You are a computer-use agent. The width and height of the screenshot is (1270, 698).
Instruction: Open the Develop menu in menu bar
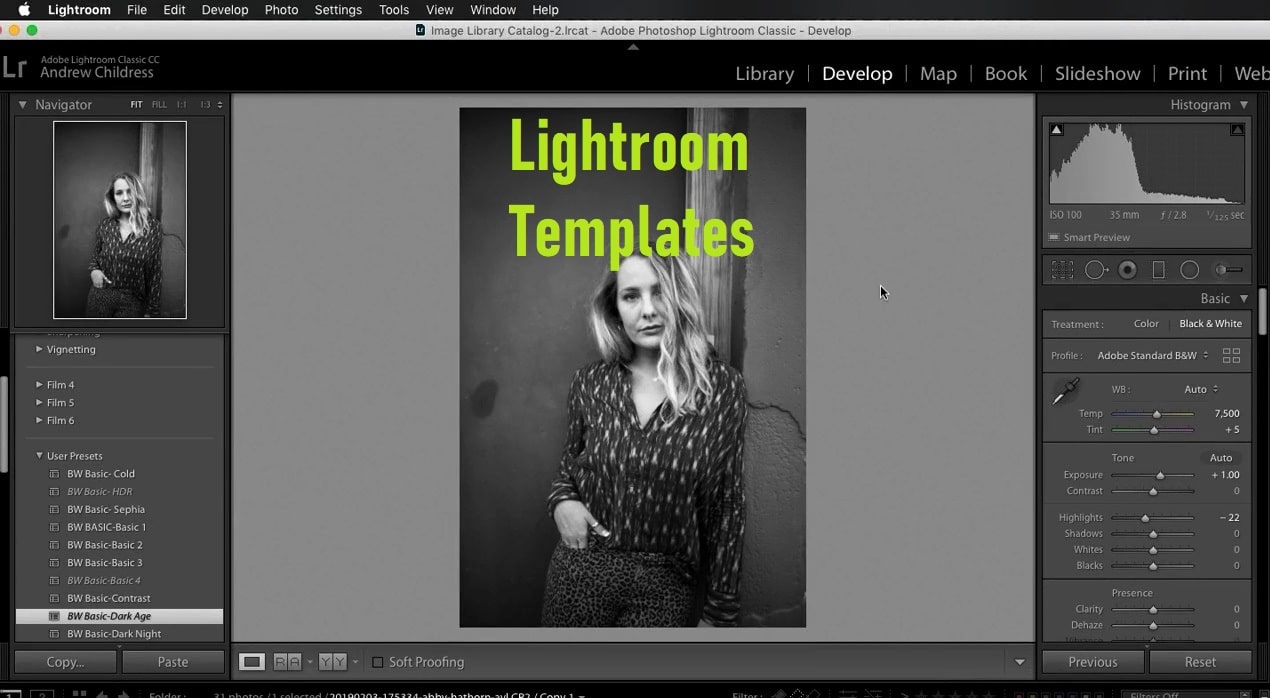[225, 10]
